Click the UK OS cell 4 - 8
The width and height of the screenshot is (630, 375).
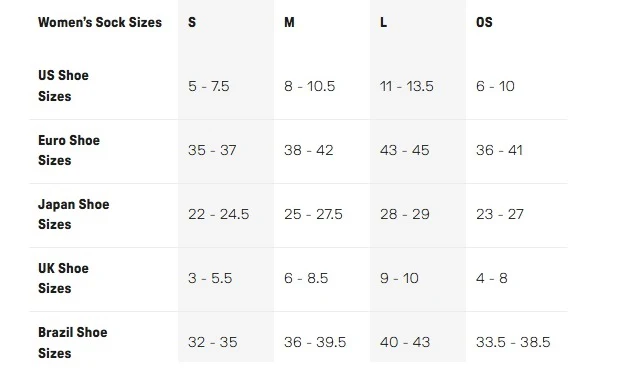[x=492, y=278]
